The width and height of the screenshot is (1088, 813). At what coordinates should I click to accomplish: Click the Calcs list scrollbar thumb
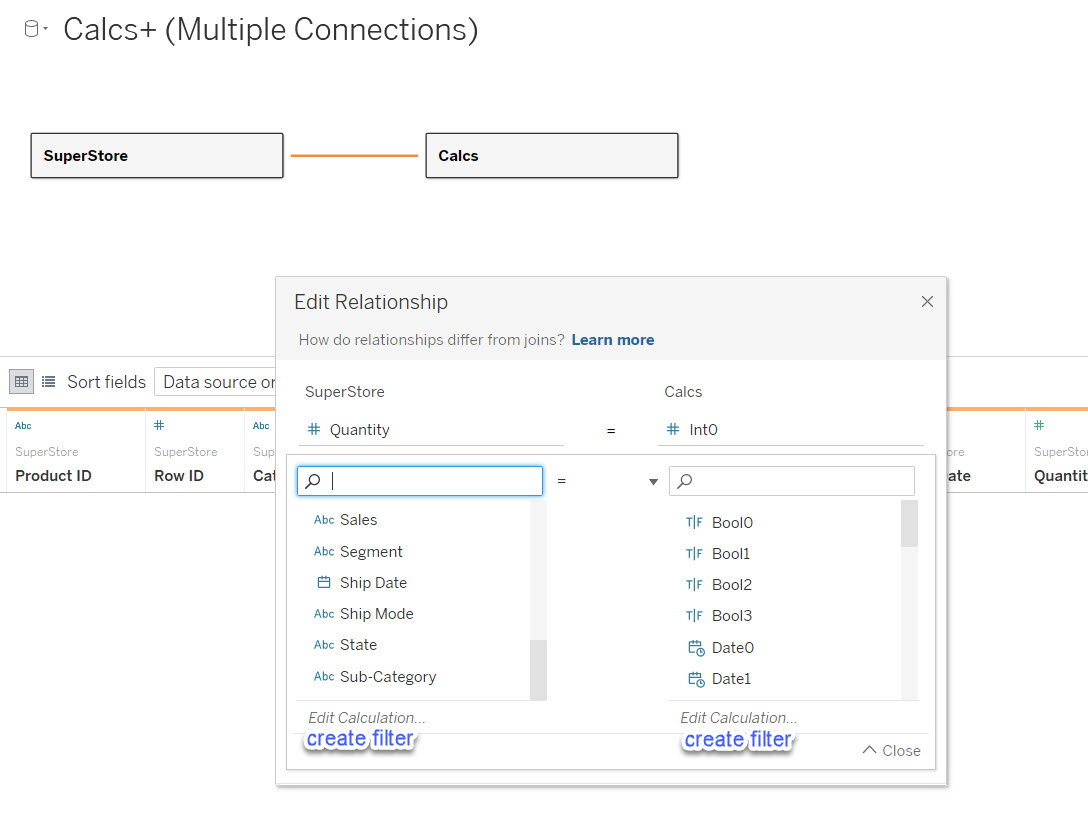[909, 524]
